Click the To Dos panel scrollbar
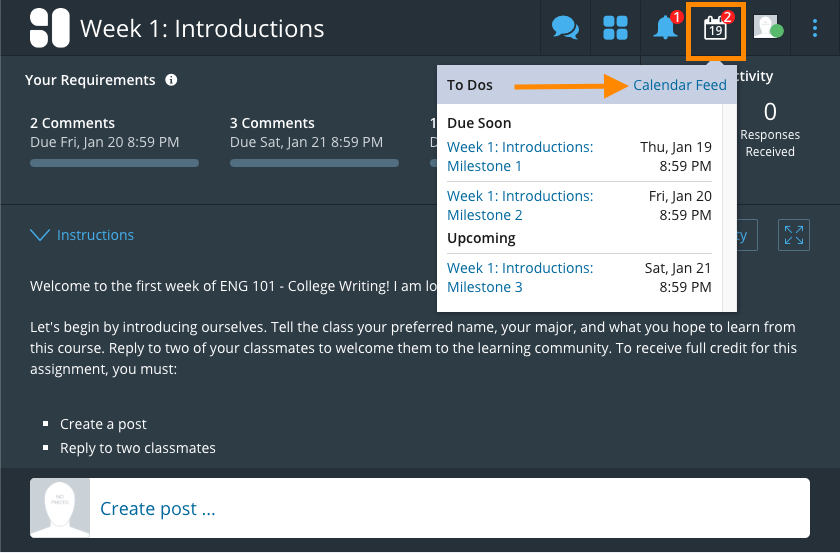840x553 pixels. [x=728, y=200]
